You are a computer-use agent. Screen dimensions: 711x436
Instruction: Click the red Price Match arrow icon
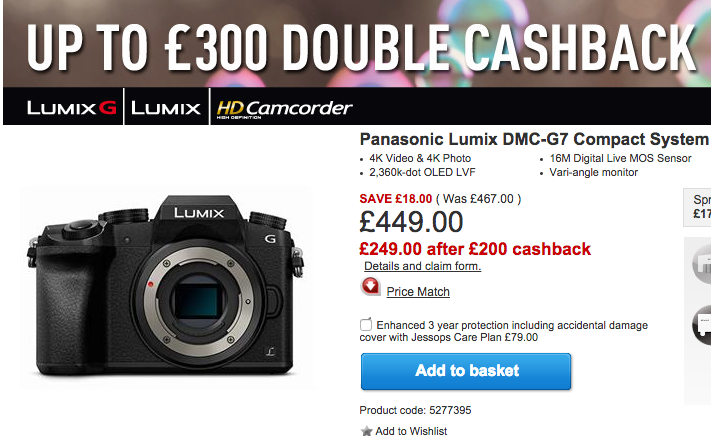click(x=370, y=286)
